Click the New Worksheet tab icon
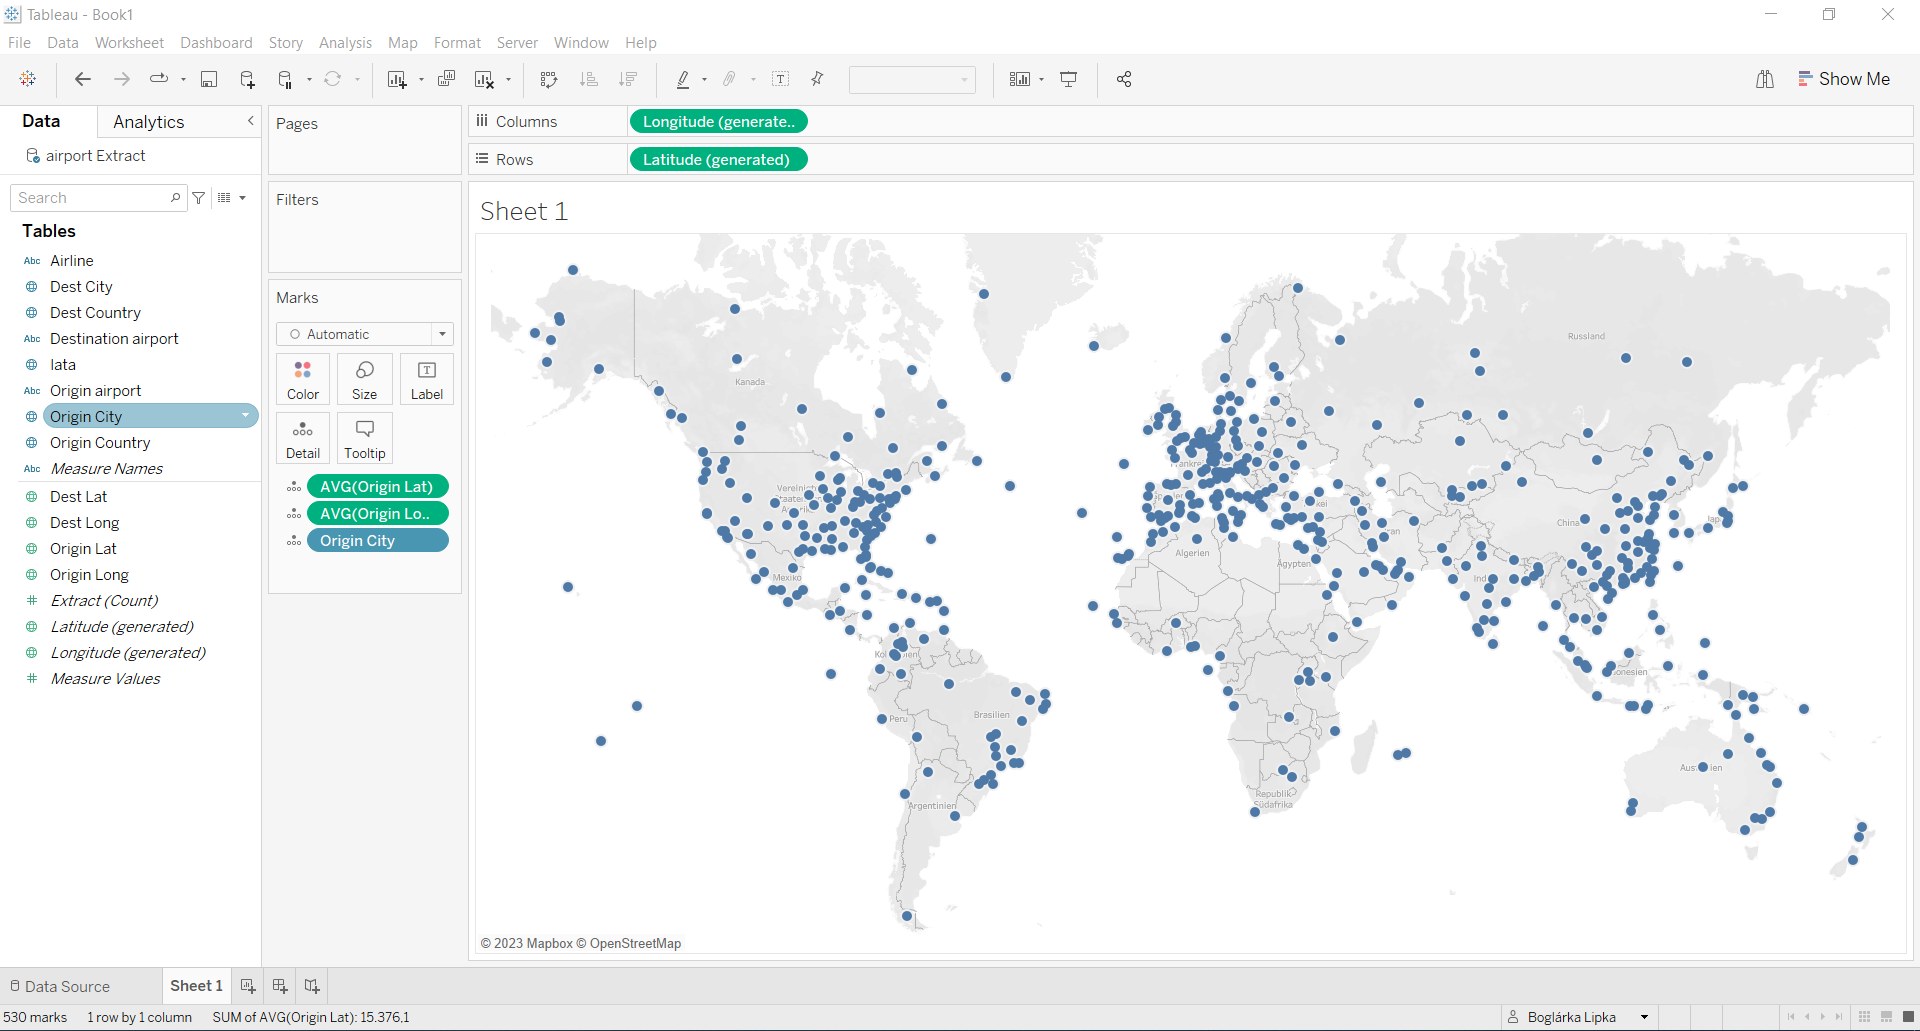 pos(248,986)
